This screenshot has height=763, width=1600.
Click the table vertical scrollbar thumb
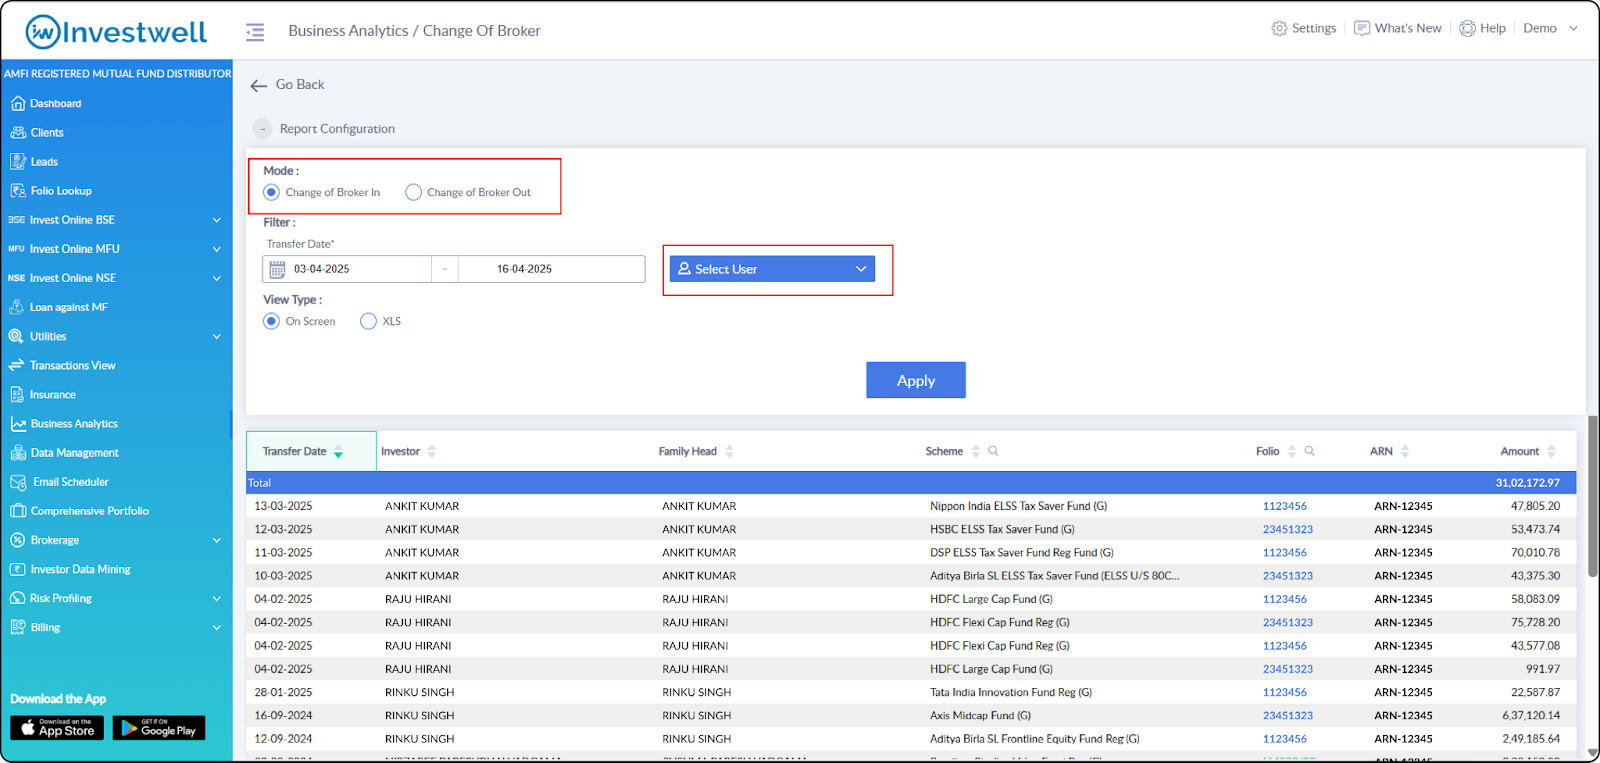(1593, 496)
